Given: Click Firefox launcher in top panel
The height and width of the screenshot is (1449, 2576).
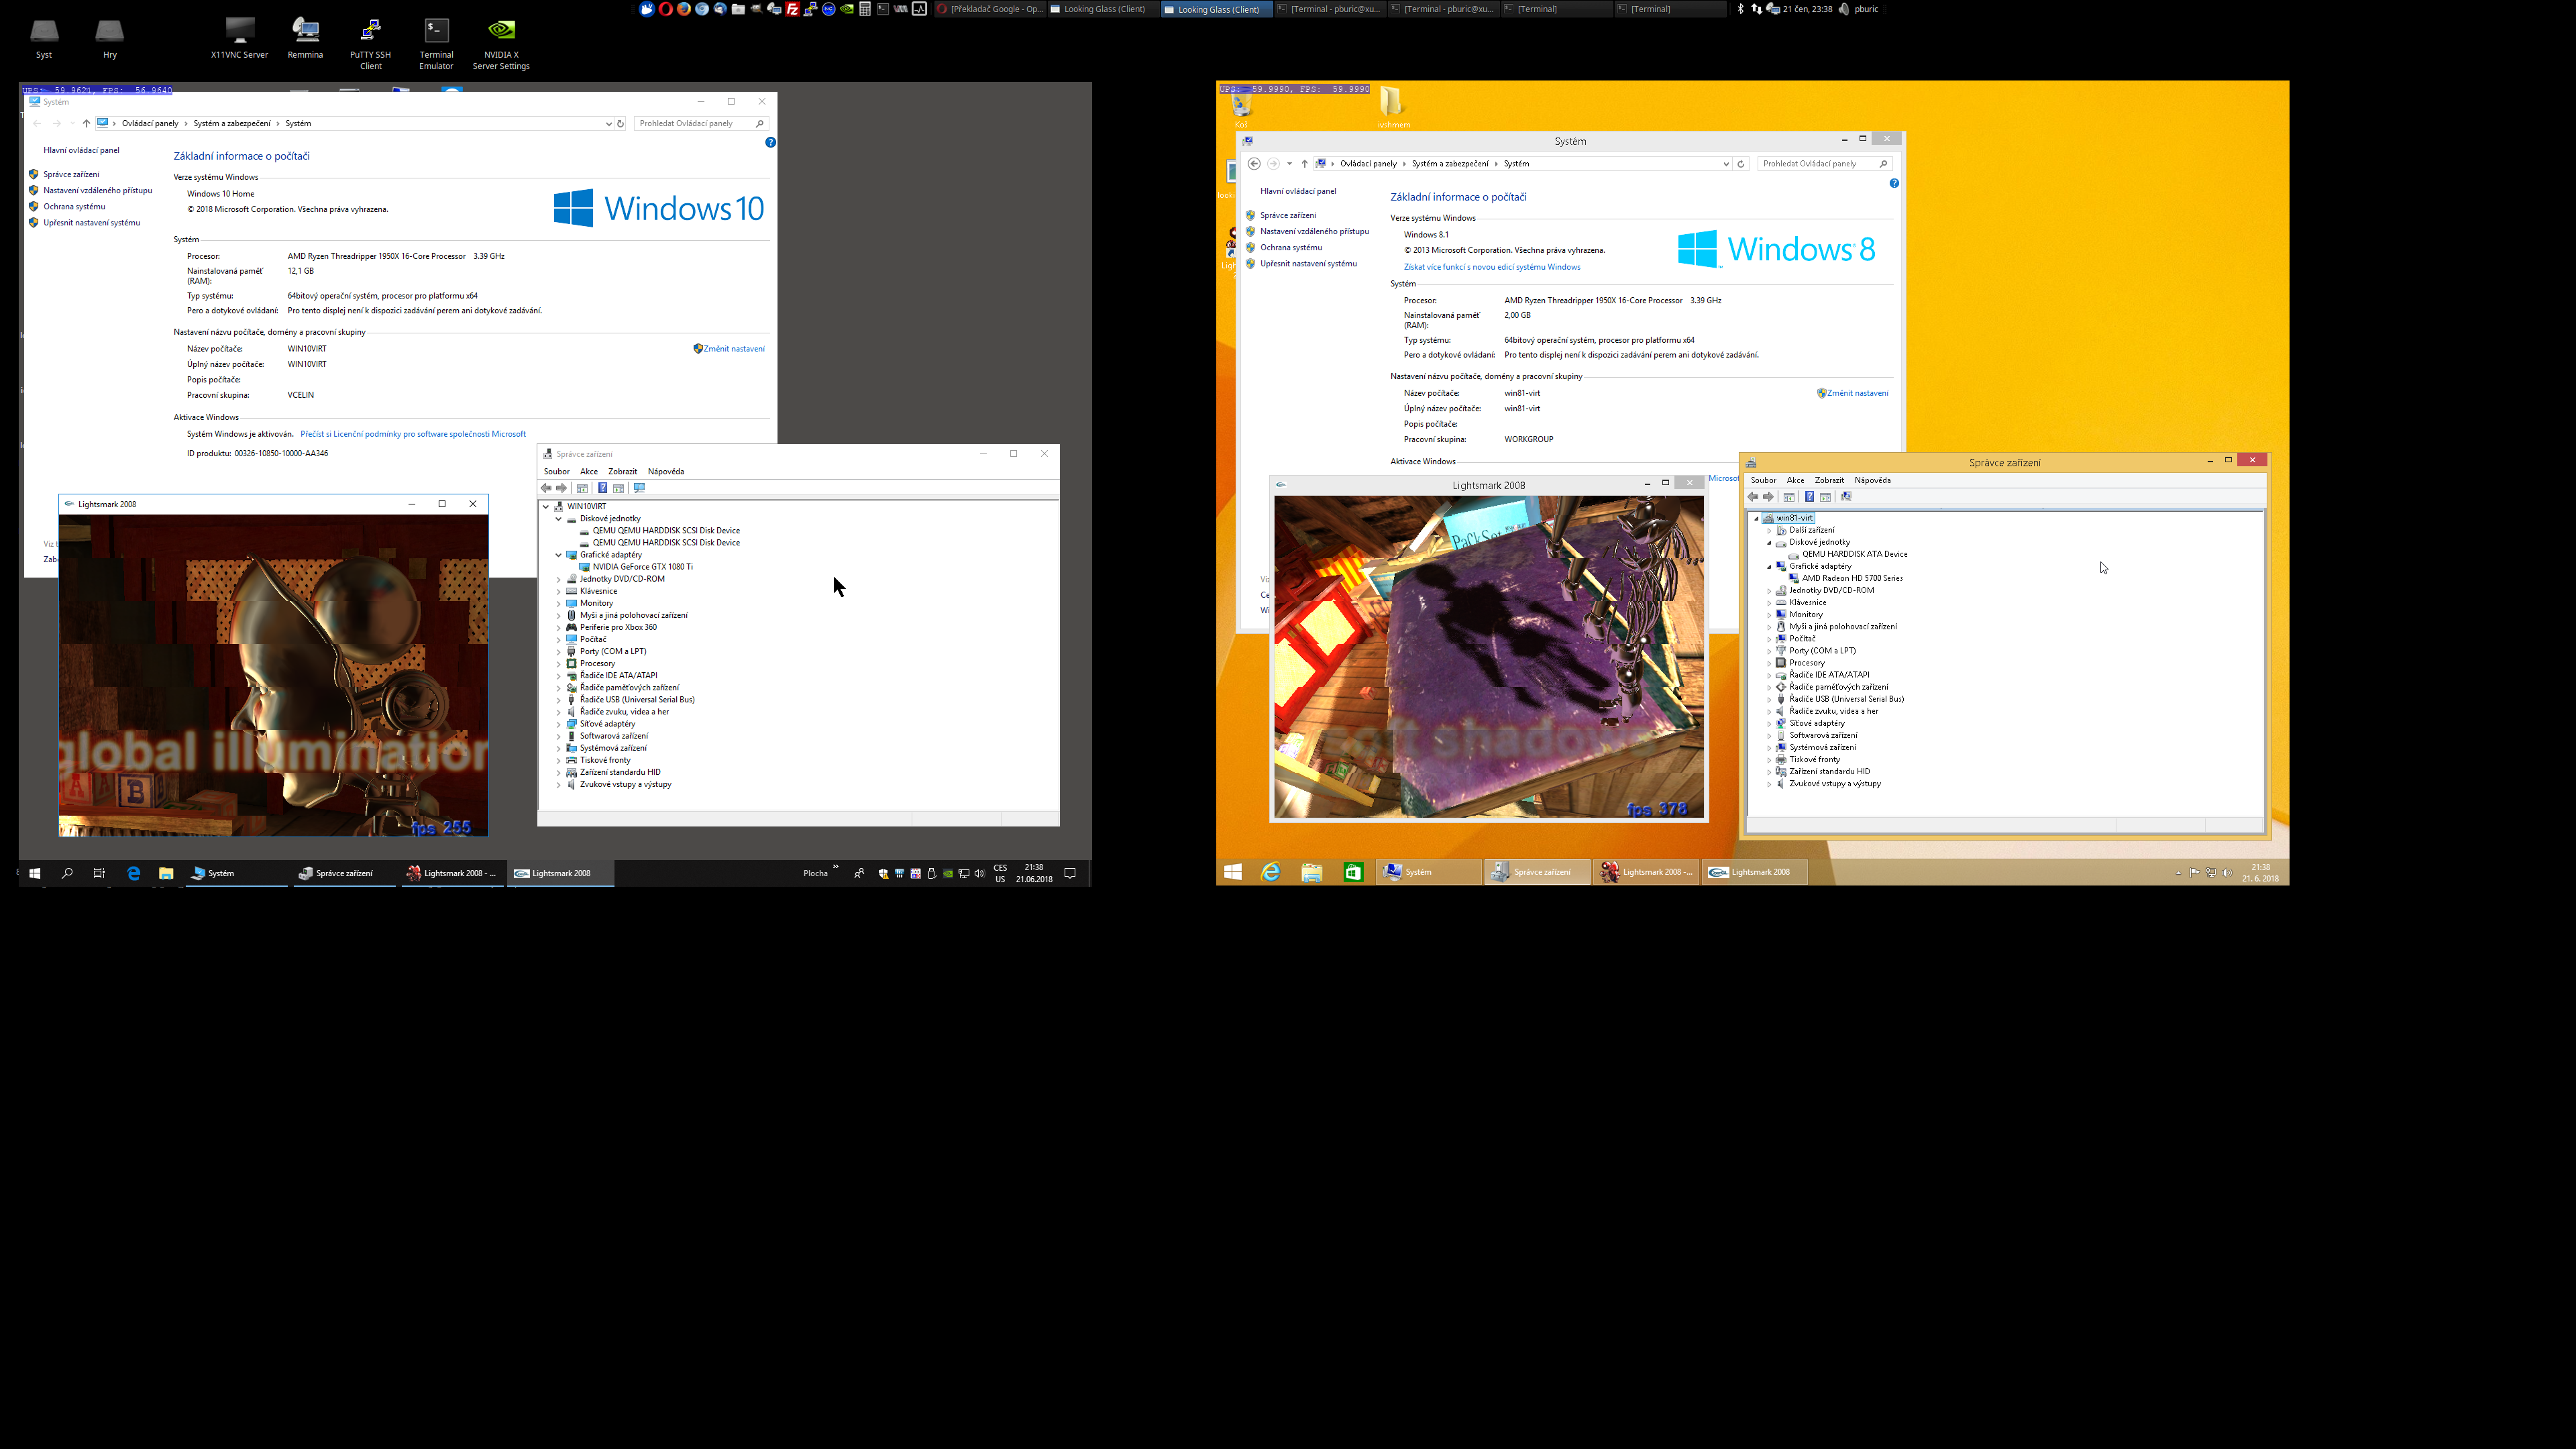Looking at the screenshot, I should (684, 9).
